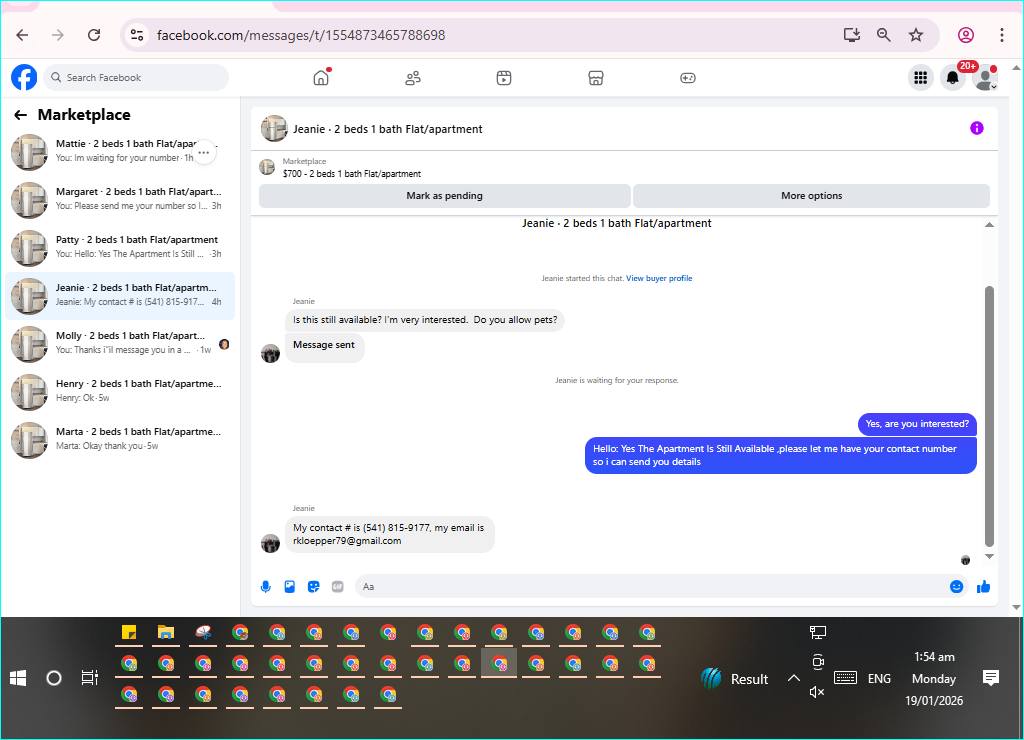
Task: Open the conversation information icon
Action: tap(976, 128)
